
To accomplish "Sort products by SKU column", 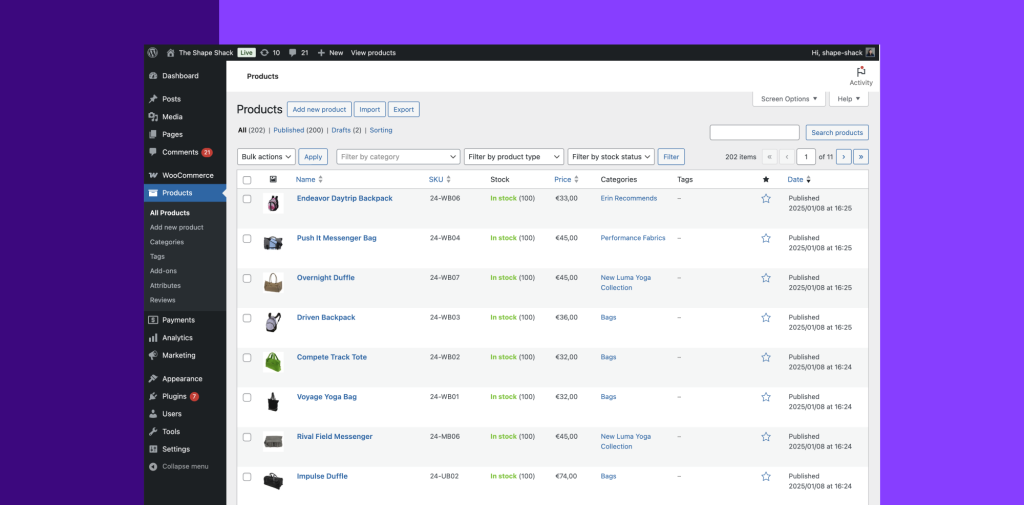I will click(440, 180).
